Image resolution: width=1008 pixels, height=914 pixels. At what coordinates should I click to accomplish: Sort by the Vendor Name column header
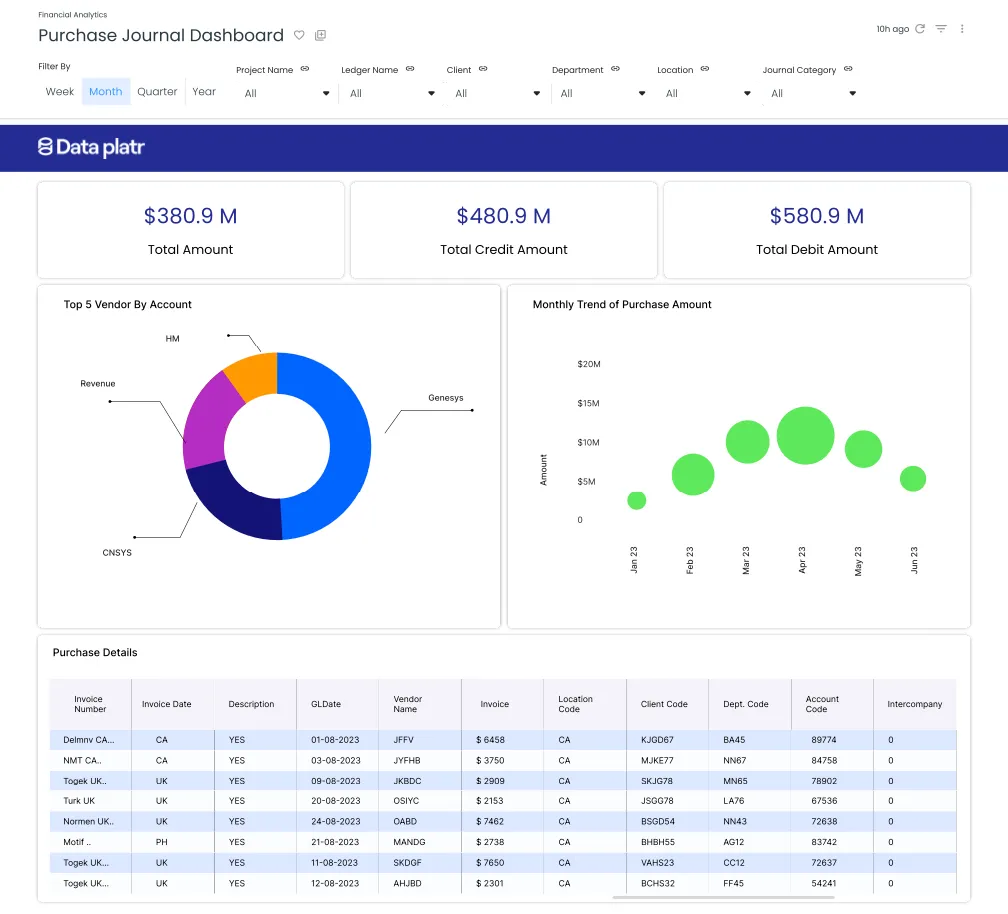coord(407,704)
